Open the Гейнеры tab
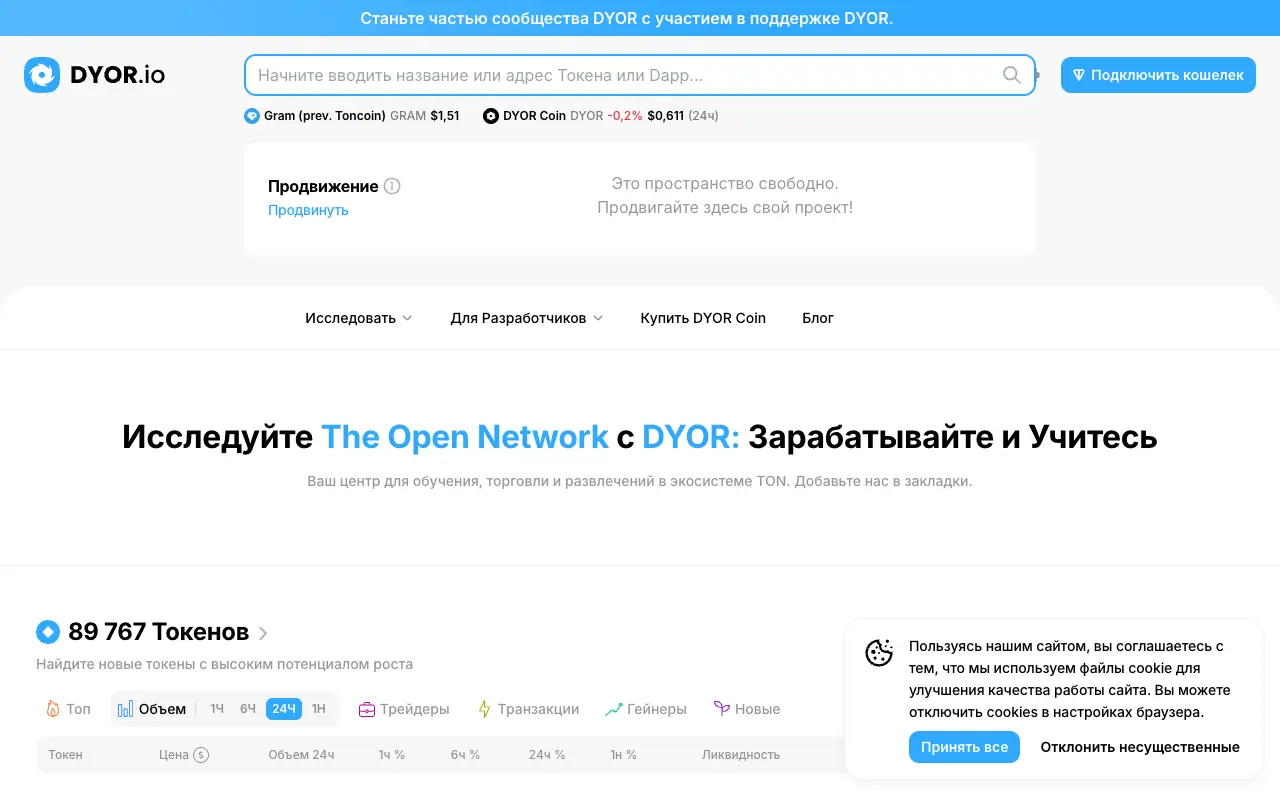 click(x=646, y=709)
